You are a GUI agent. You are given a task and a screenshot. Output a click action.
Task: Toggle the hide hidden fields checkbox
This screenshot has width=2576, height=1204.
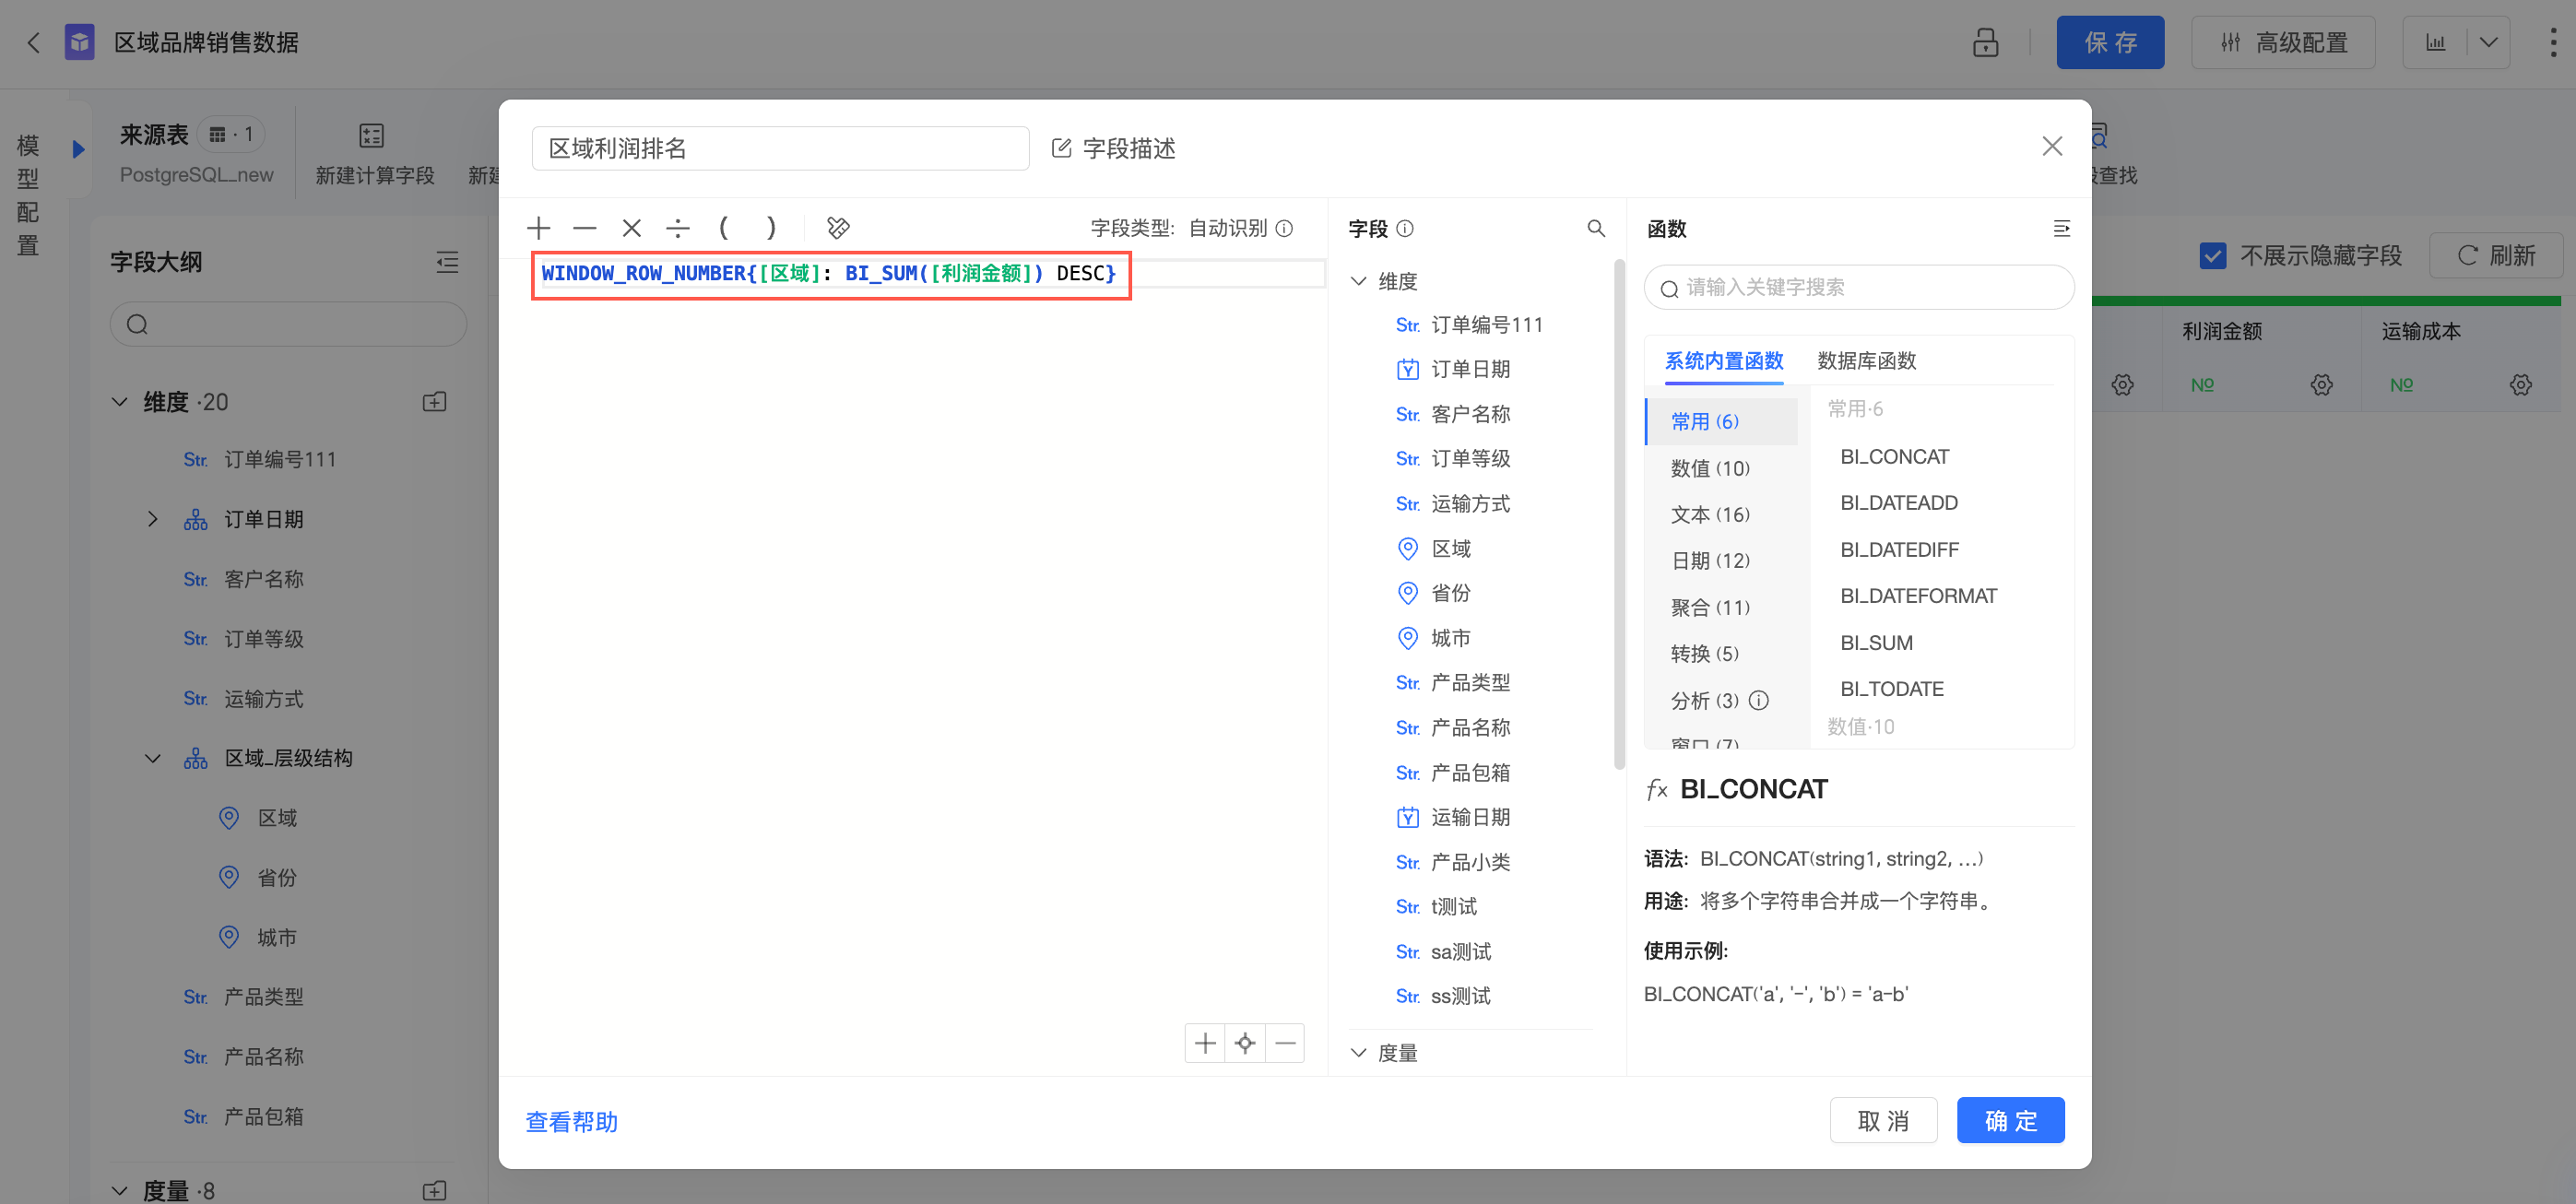click(x=2213, y=256)
